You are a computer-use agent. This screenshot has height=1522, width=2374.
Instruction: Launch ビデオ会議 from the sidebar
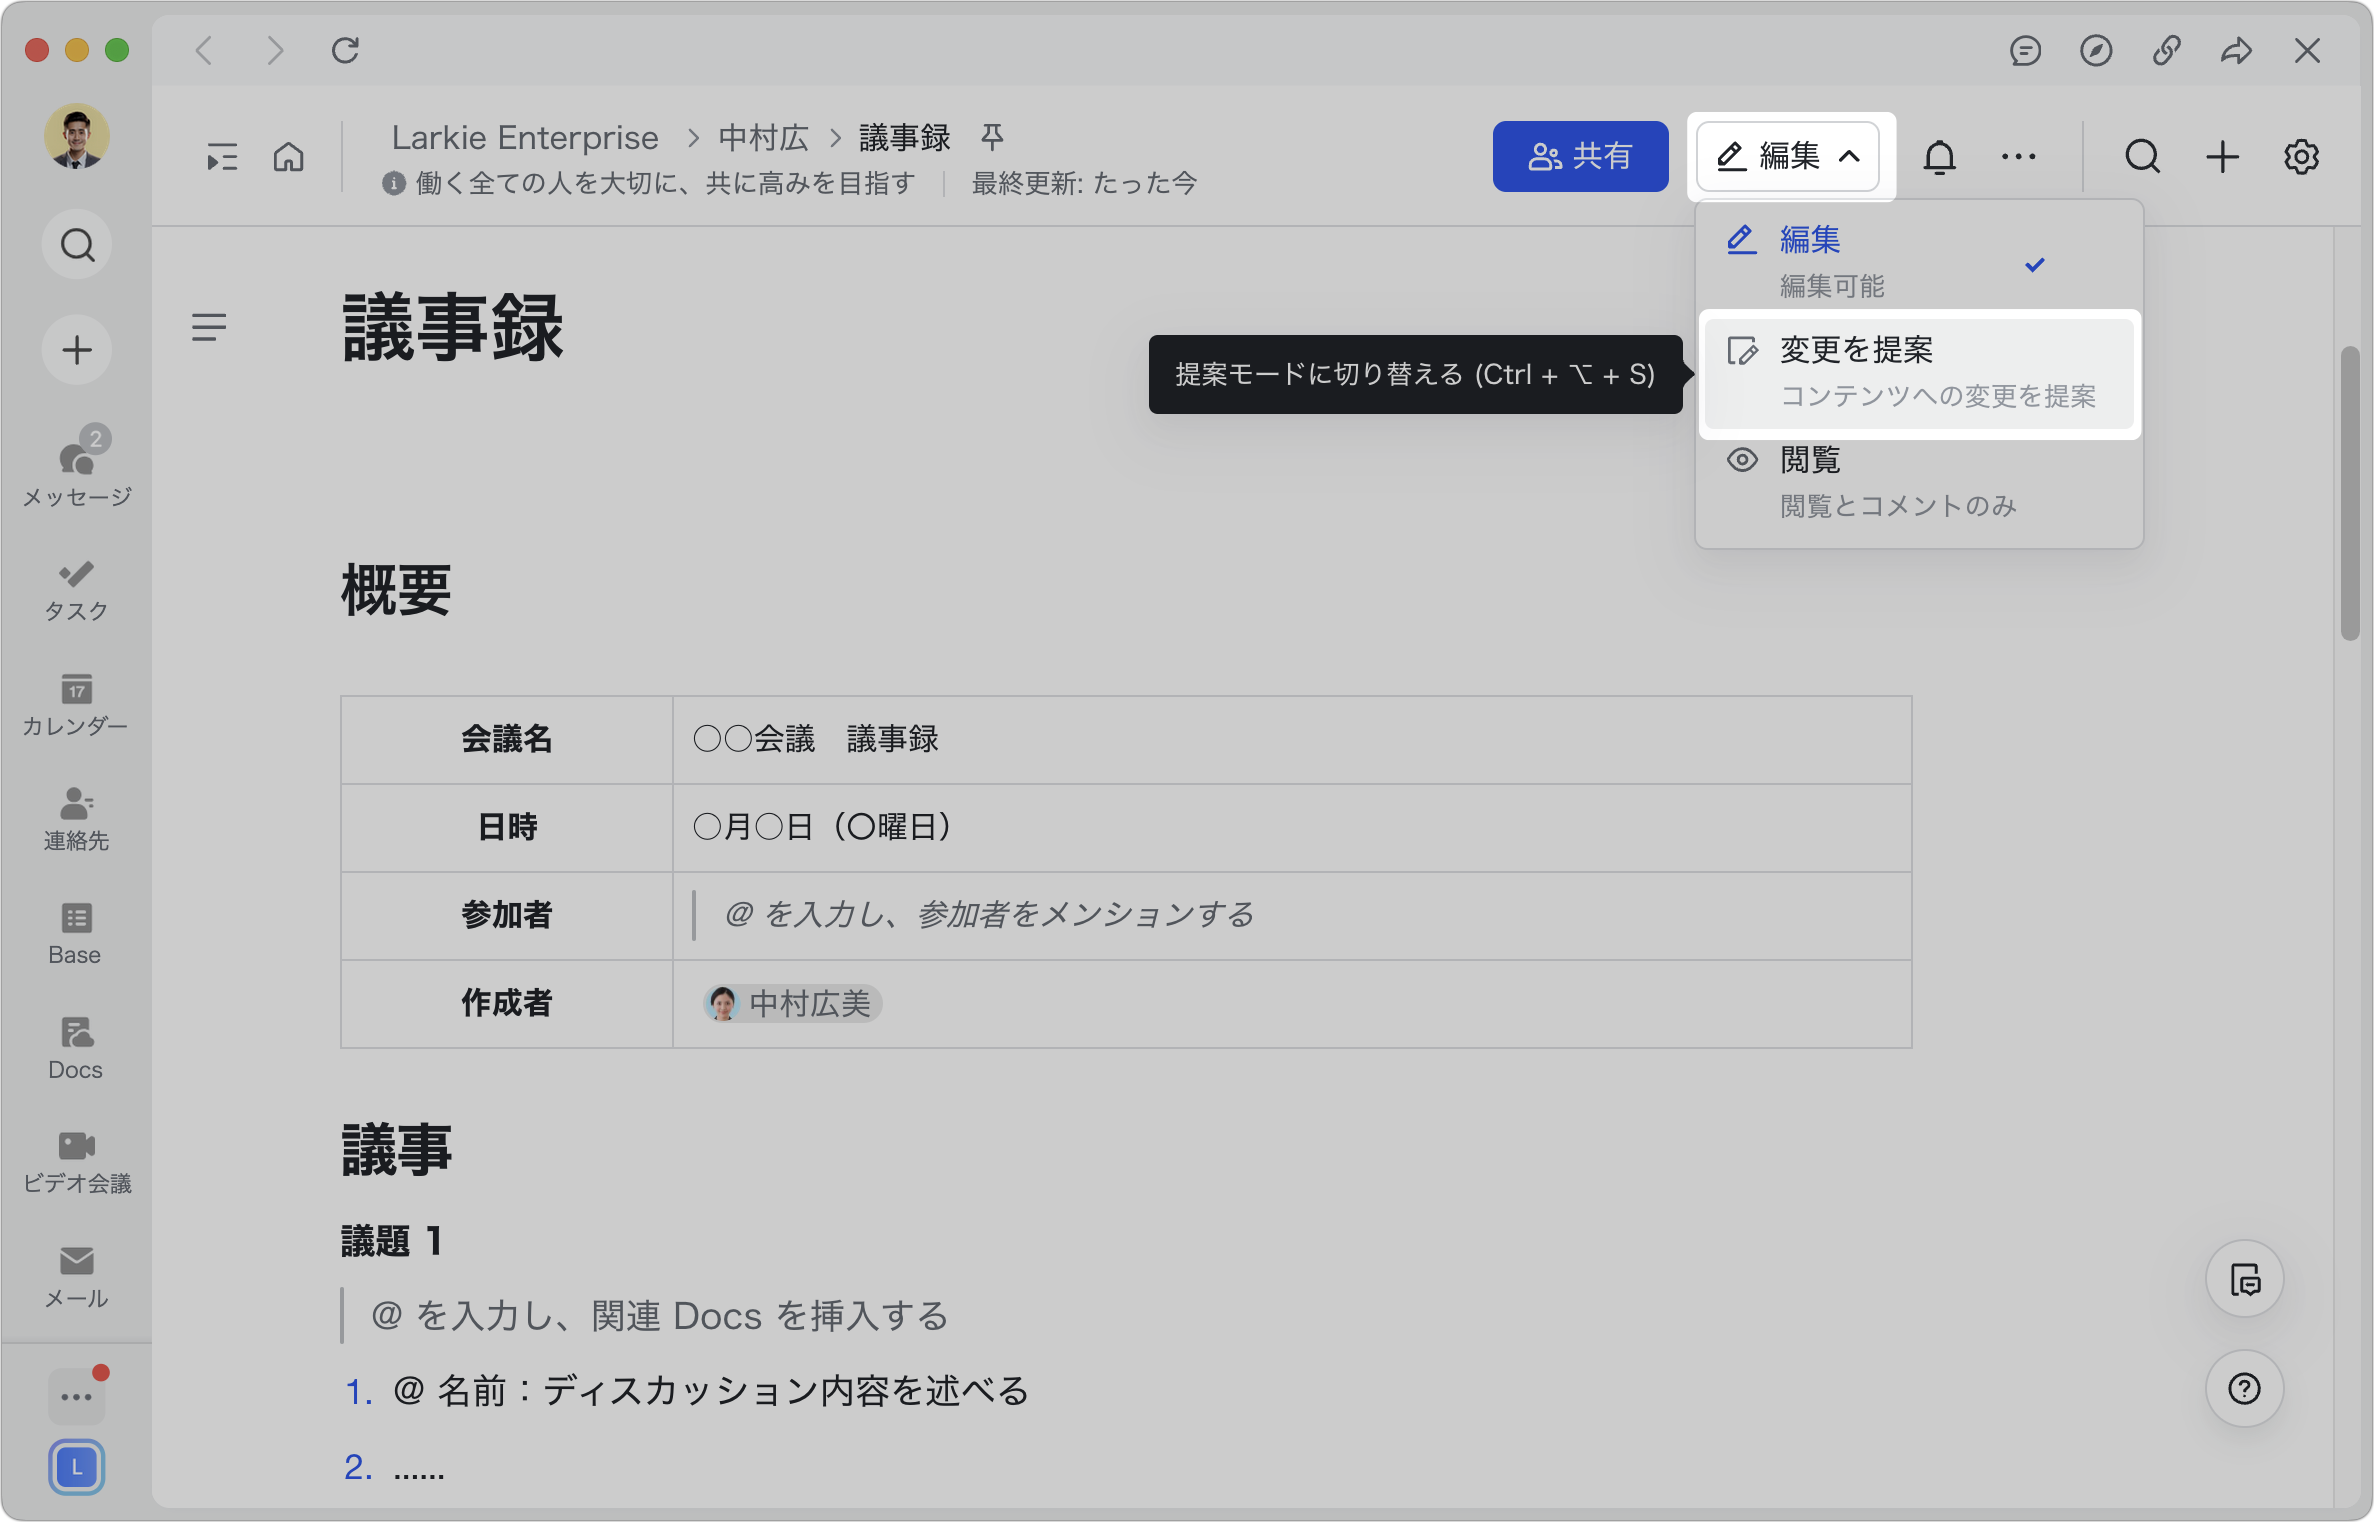pos(76,1160)
